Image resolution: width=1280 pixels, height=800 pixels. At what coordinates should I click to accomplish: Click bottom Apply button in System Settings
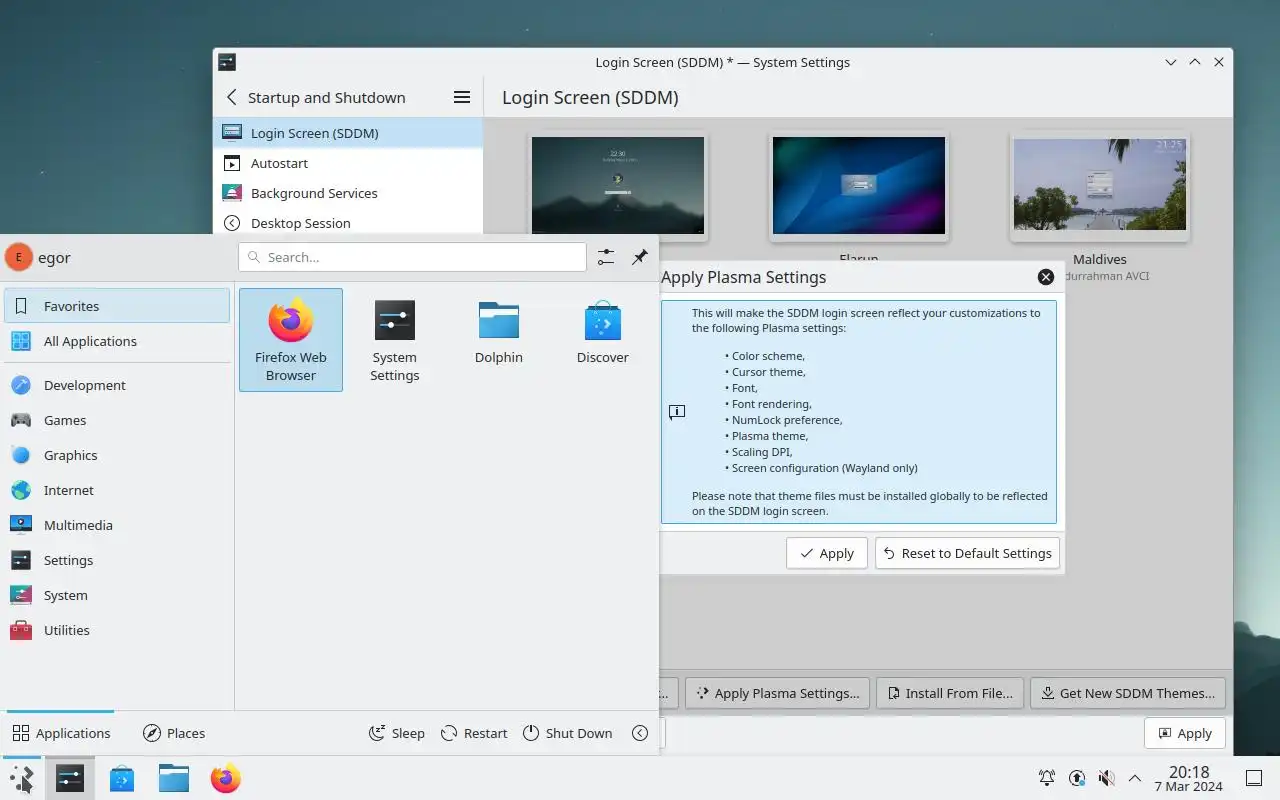point(1185,733)
